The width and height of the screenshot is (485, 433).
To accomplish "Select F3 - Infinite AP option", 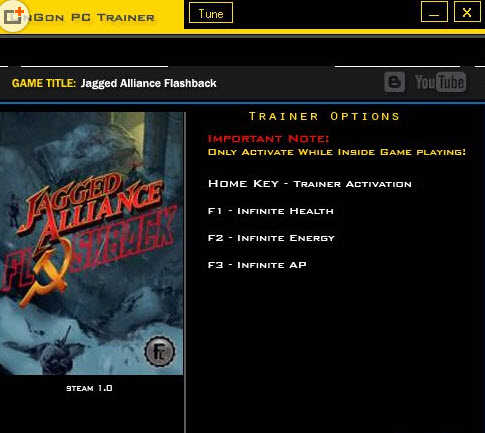I will pos(257,265).
